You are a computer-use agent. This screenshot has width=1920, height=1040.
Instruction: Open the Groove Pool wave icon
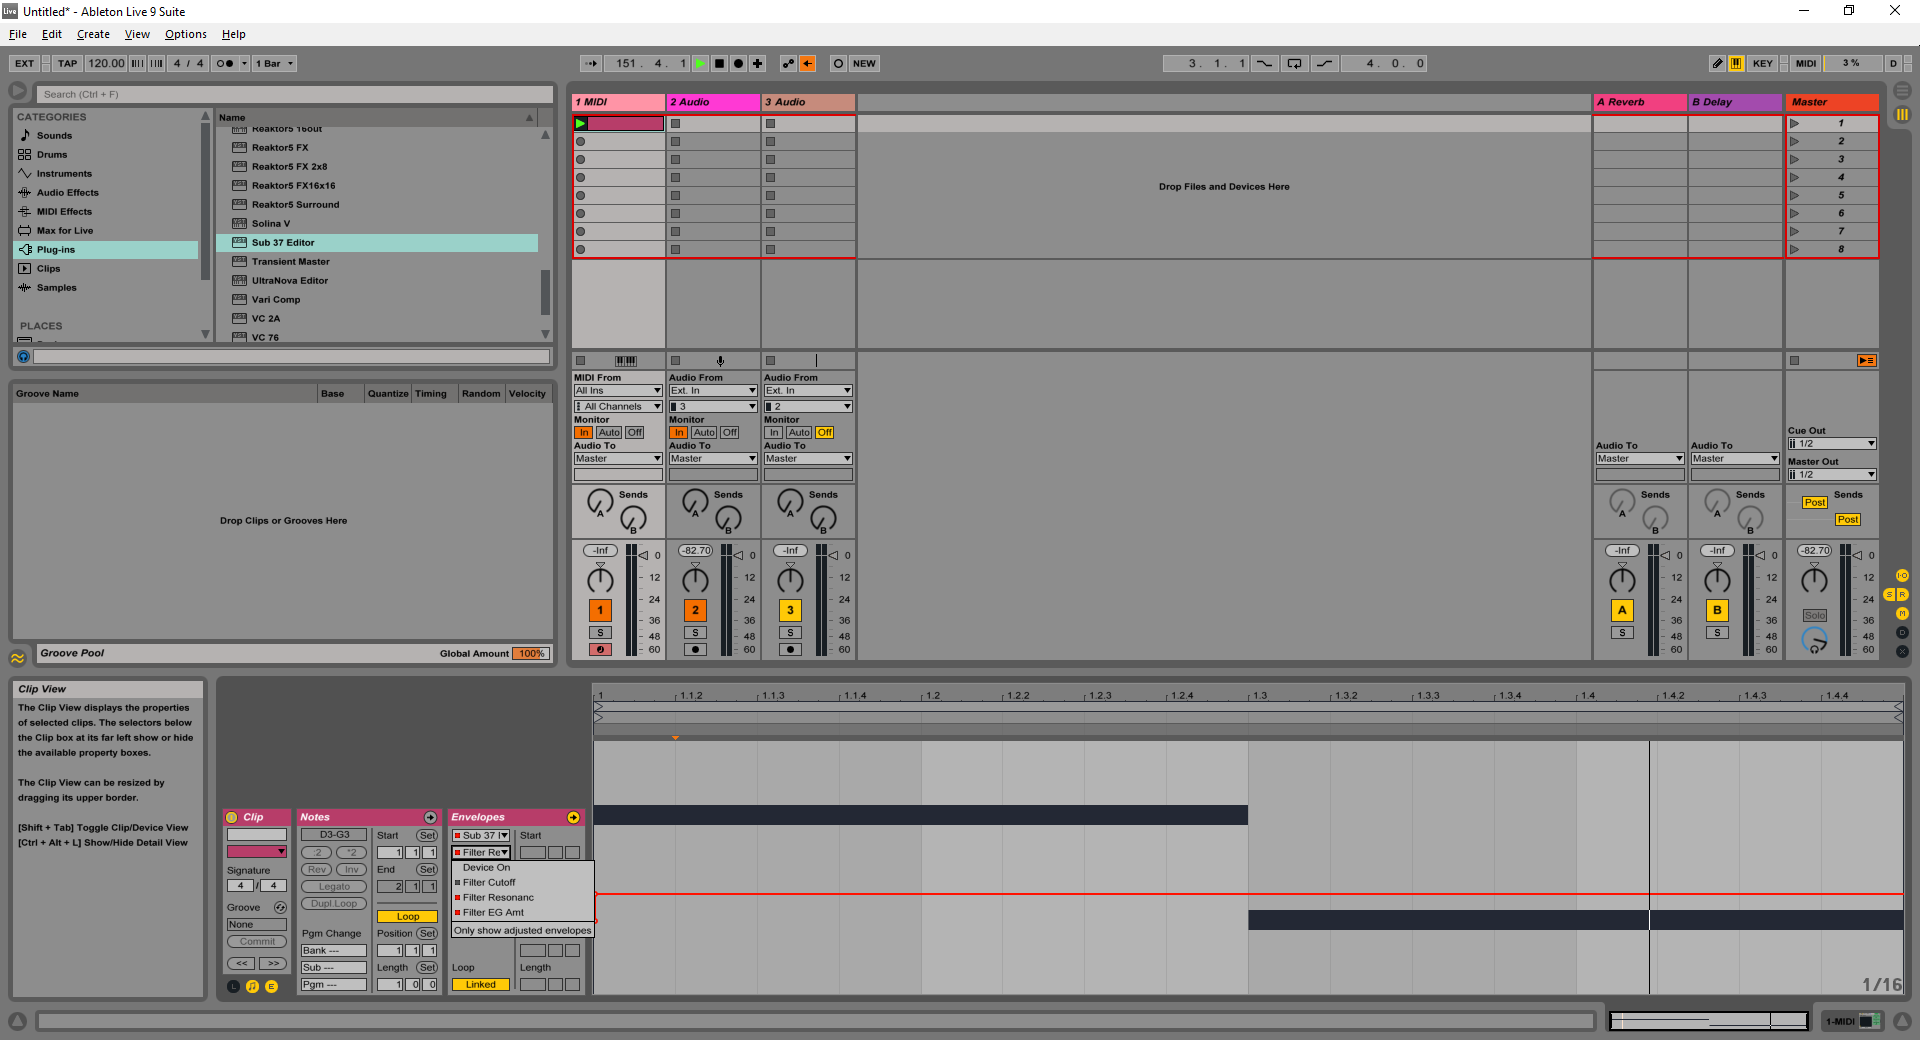point(18,657)
